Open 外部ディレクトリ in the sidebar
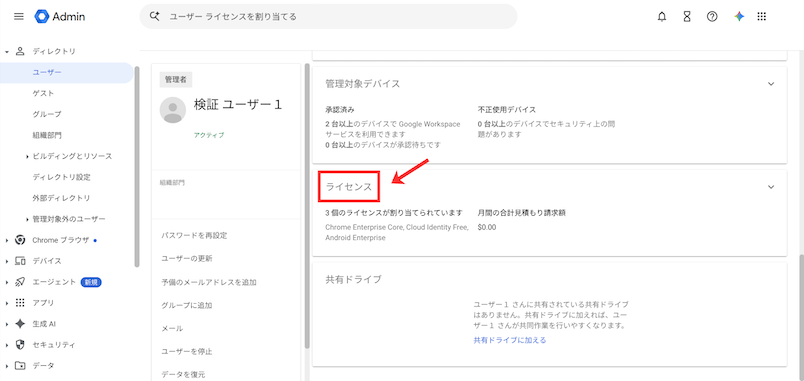 click(x=62, y=198)
